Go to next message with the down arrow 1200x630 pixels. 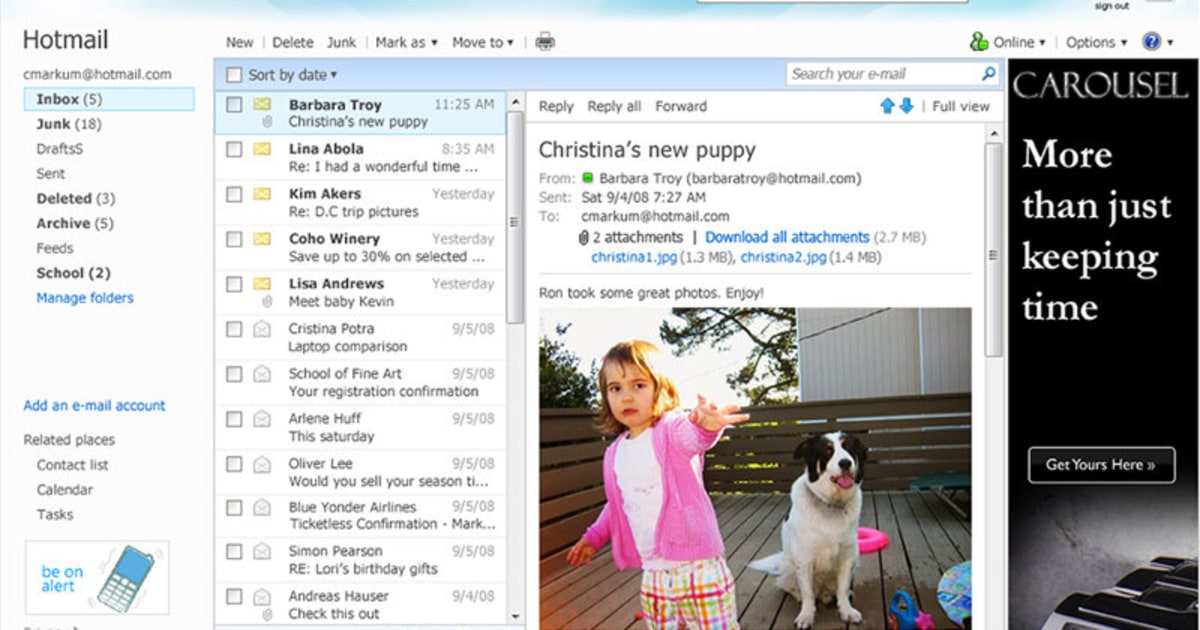point(904,106)
